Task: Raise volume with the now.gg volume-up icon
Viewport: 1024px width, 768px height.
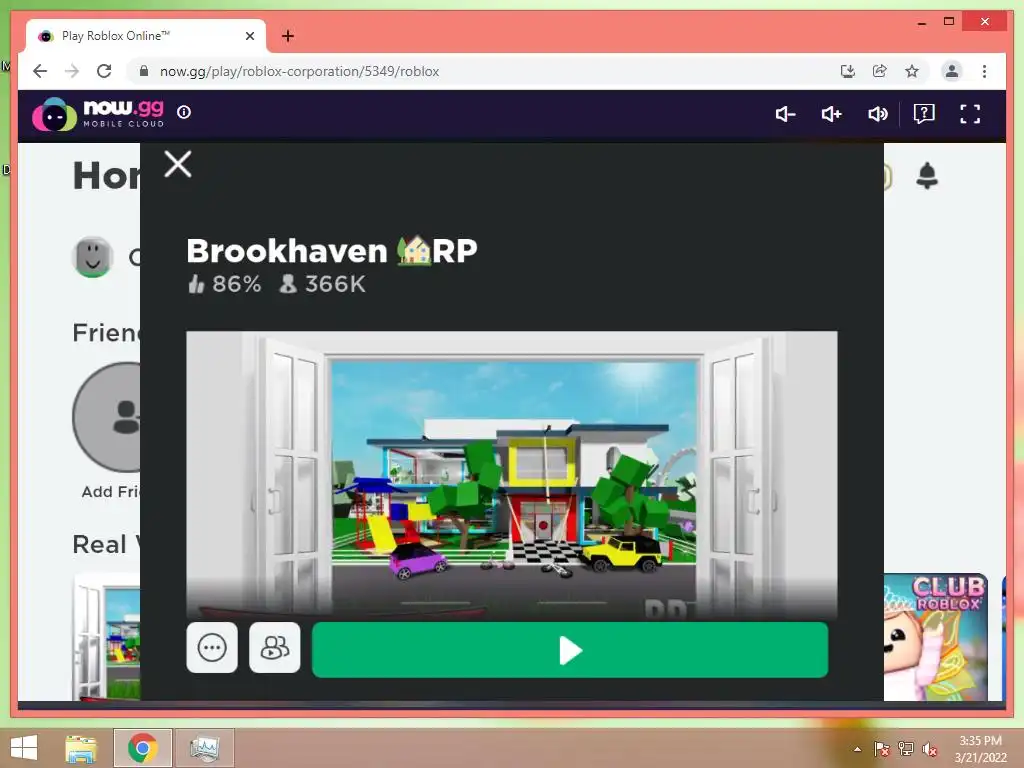Action: tap(831, 114)
